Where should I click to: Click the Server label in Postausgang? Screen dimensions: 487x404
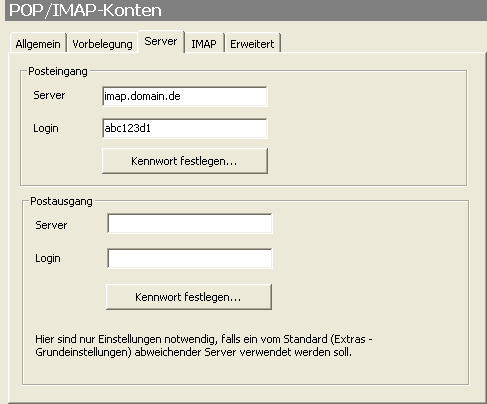point(51,225)
